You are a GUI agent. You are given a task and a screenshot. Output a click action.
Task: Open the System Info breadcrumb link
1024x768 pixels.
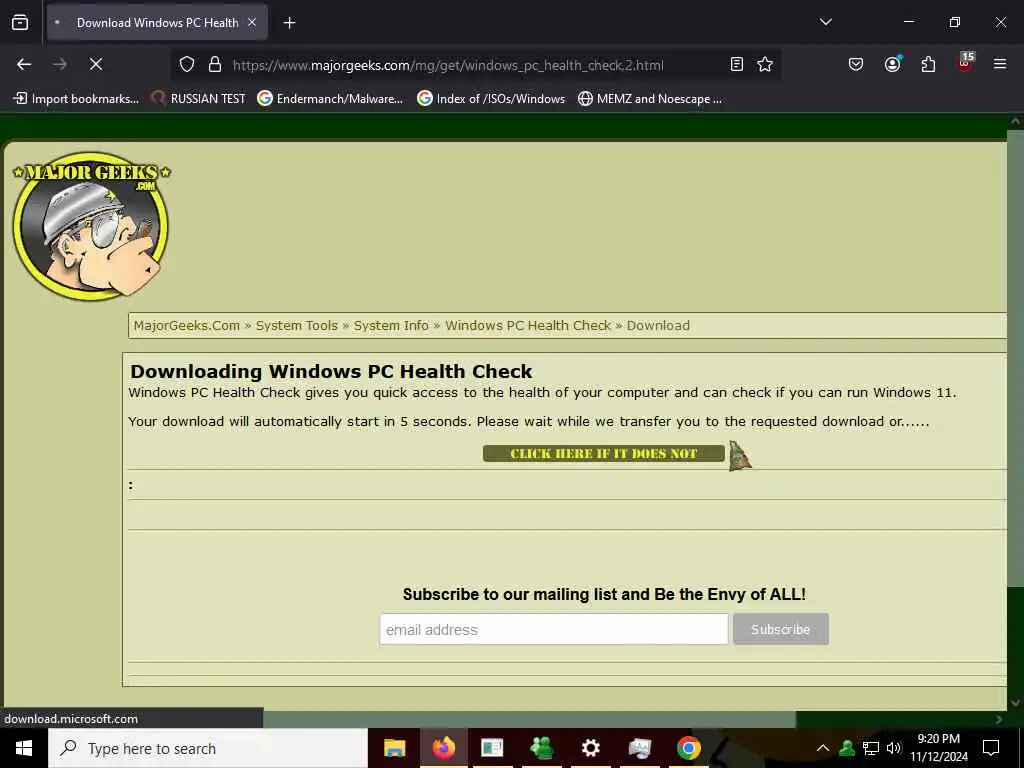coord(391,325)
